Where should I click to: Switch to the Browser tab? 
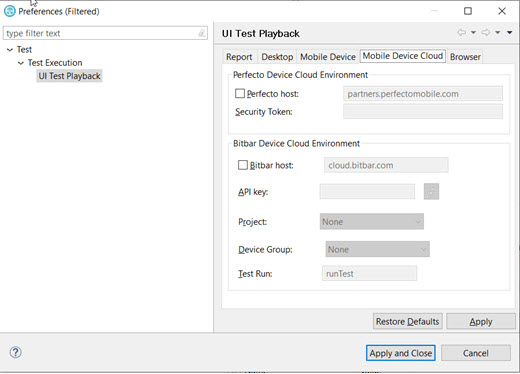point(465,57)
